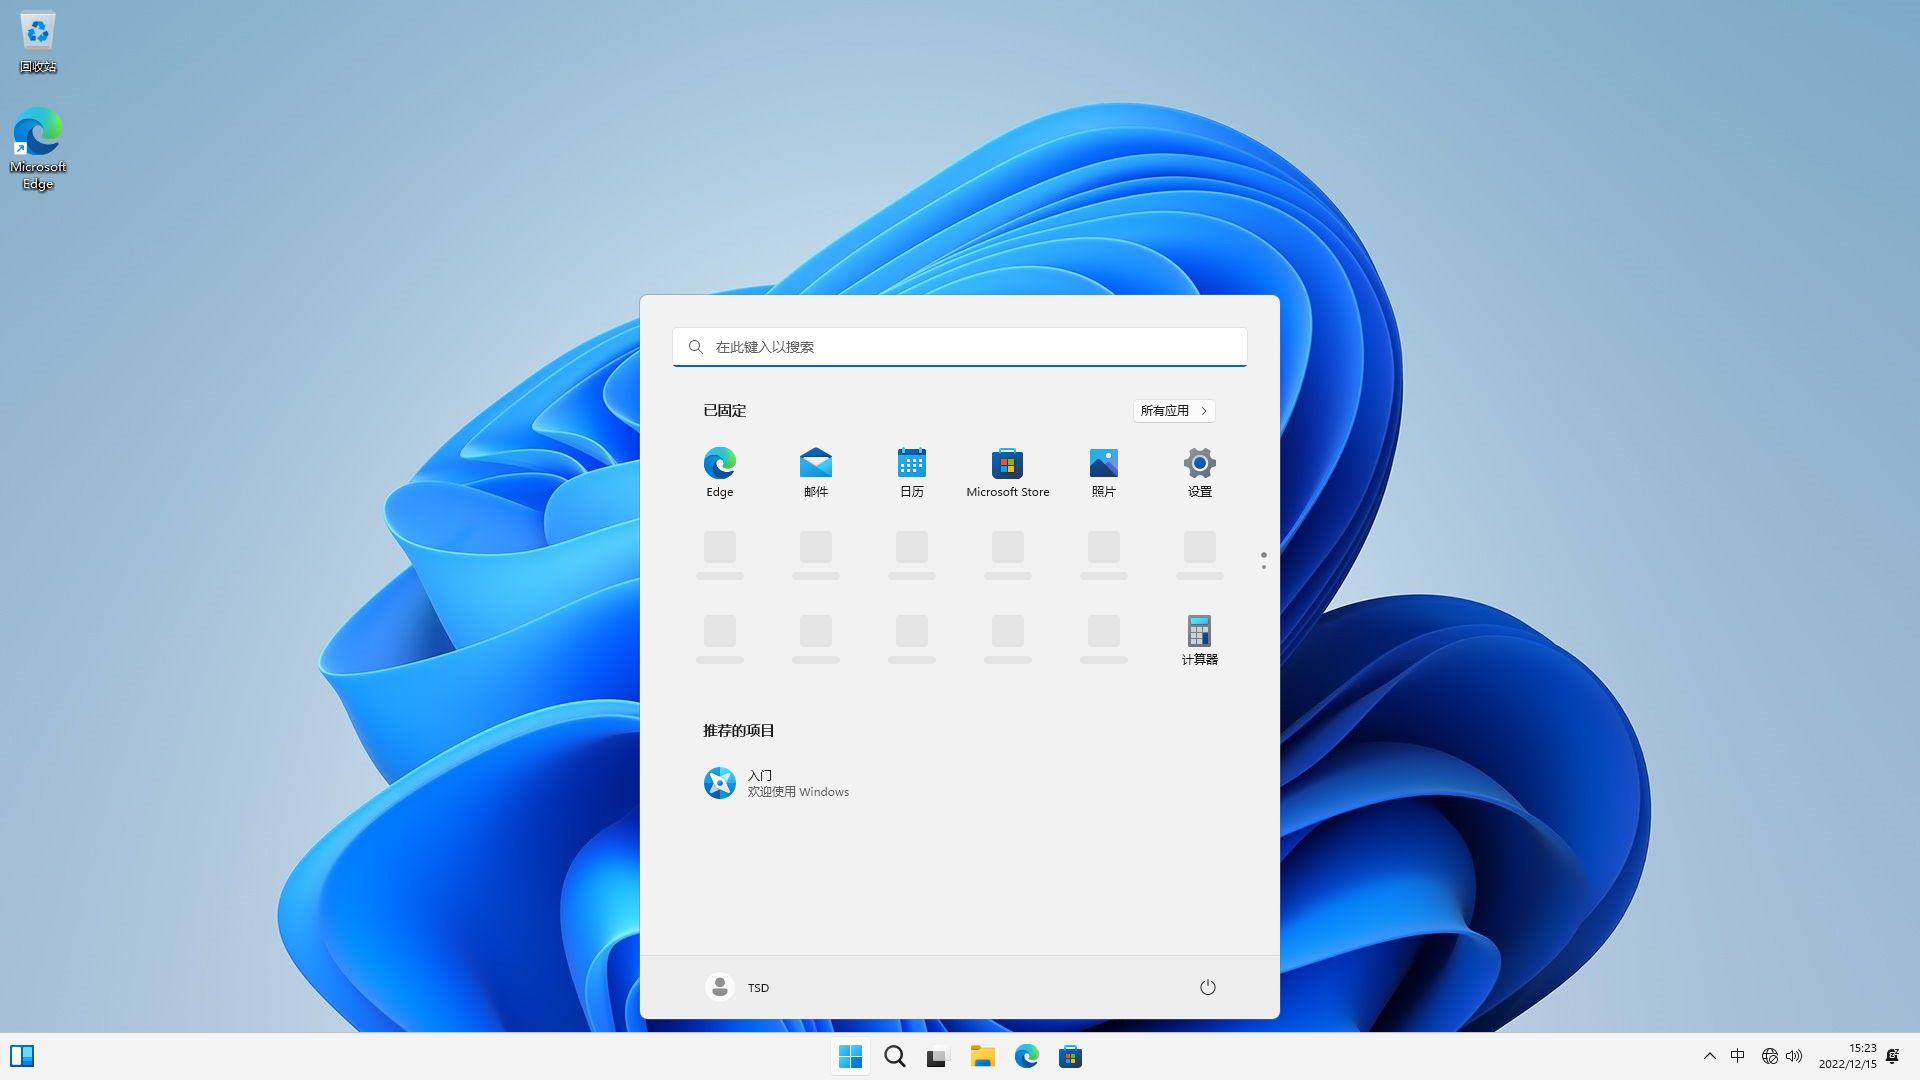The height and width of the screenshot is (1080, 1920).
Task: Click 所有应用 to expand app list
Action: 1172,410
